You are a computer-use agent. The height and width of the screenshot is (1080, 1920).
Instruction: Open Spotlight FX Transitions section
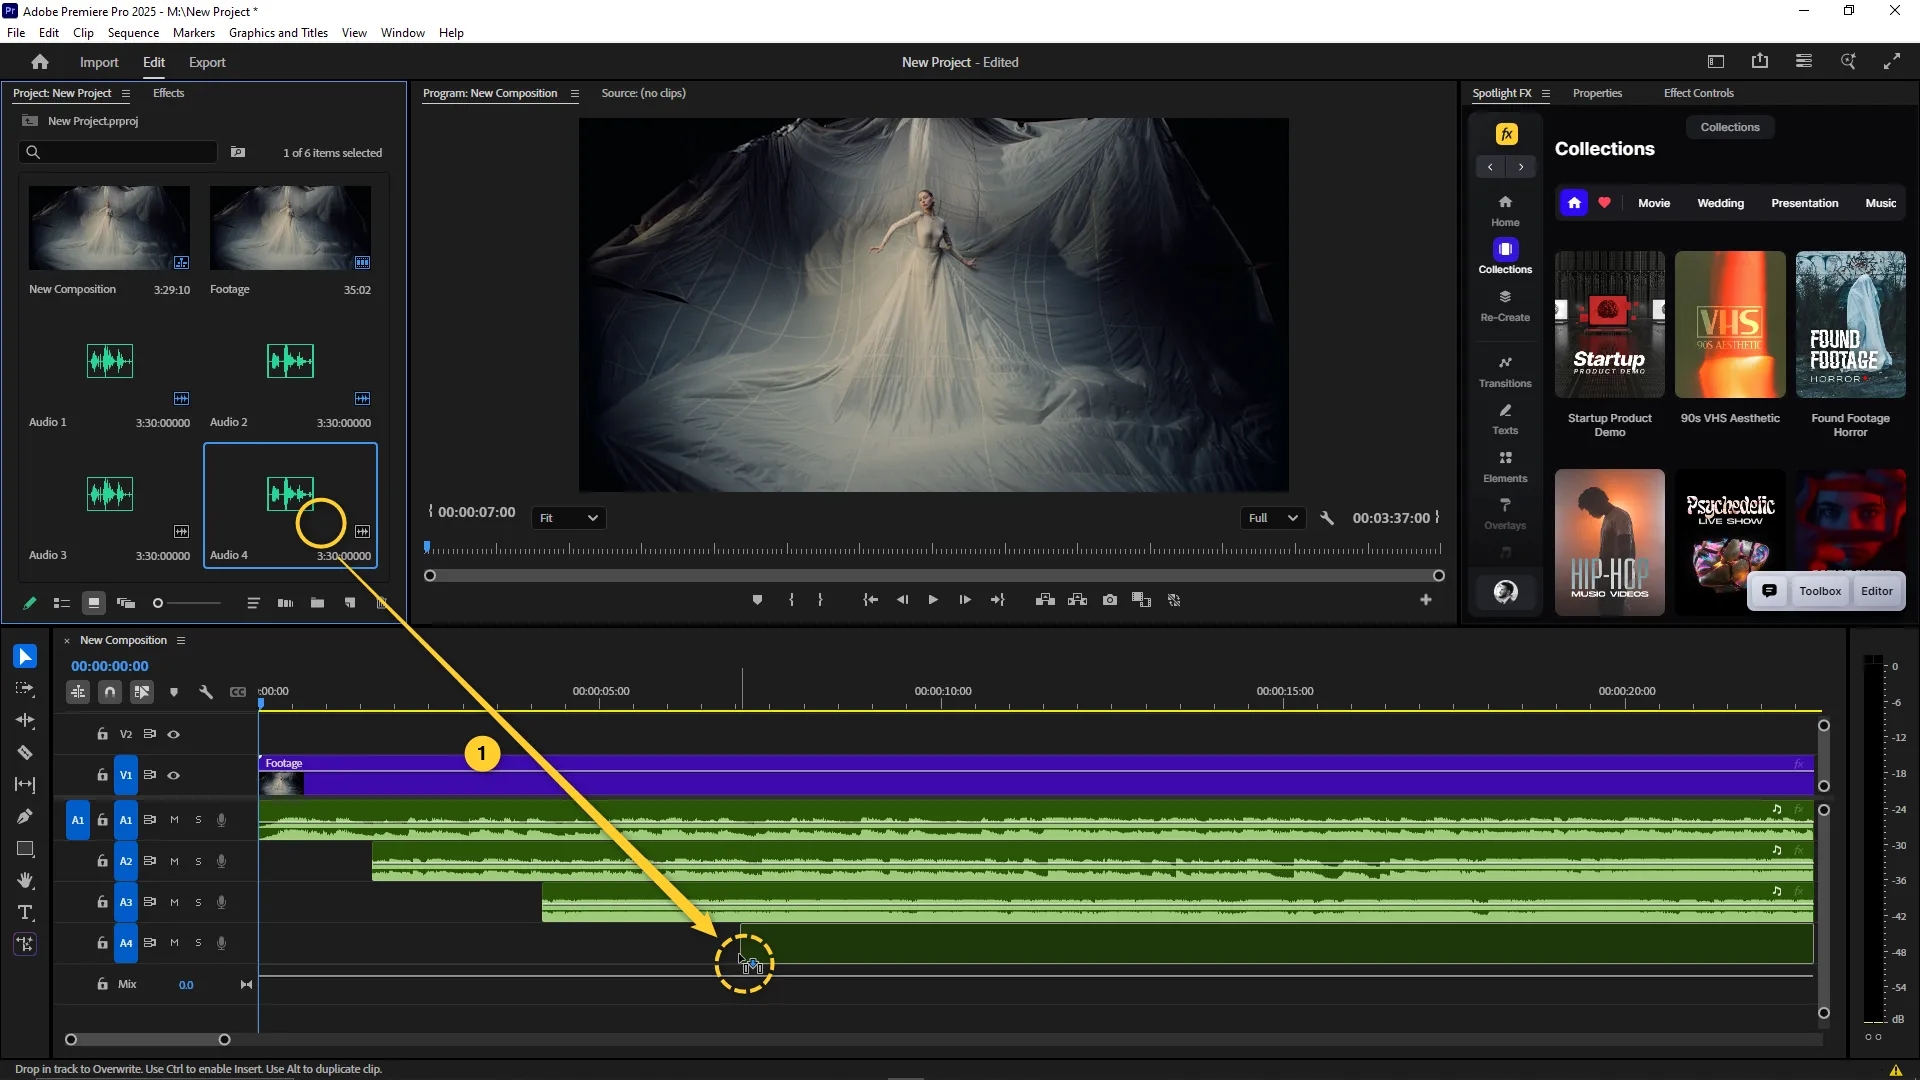click(x=1505, y=371)
